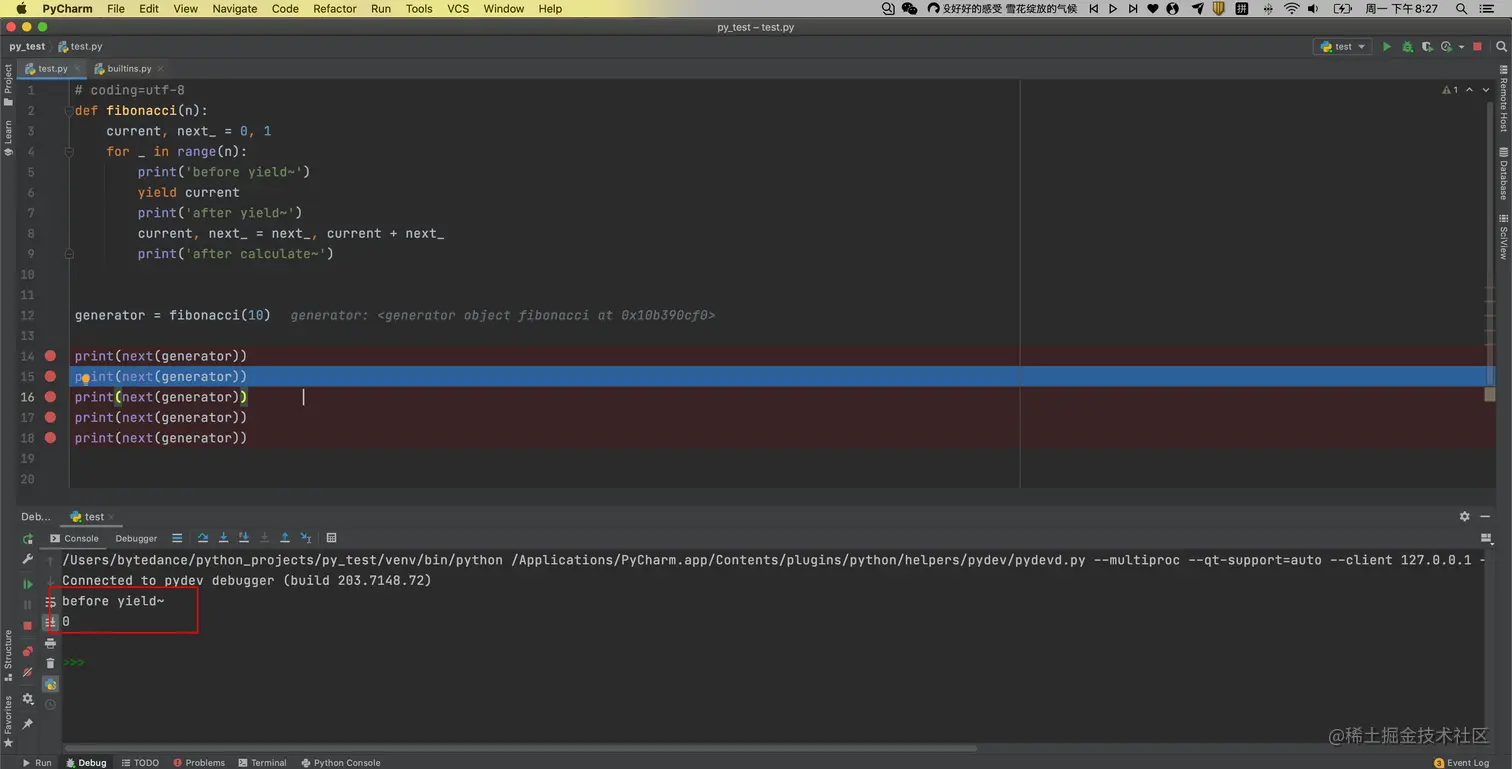This screenshot has width=1512, height=769.
Task: Click the Step Into My Code icon
Action: click(243, 538)
